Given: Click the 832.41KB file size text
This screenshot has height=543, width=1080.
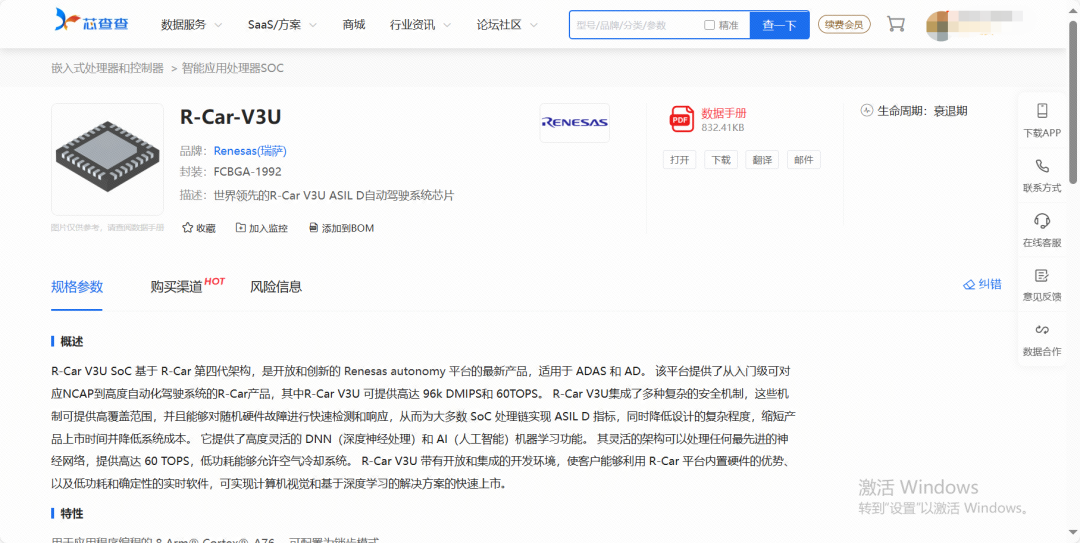Looking at the screenshot, I should pyautogui.click(x=723, y=128).
